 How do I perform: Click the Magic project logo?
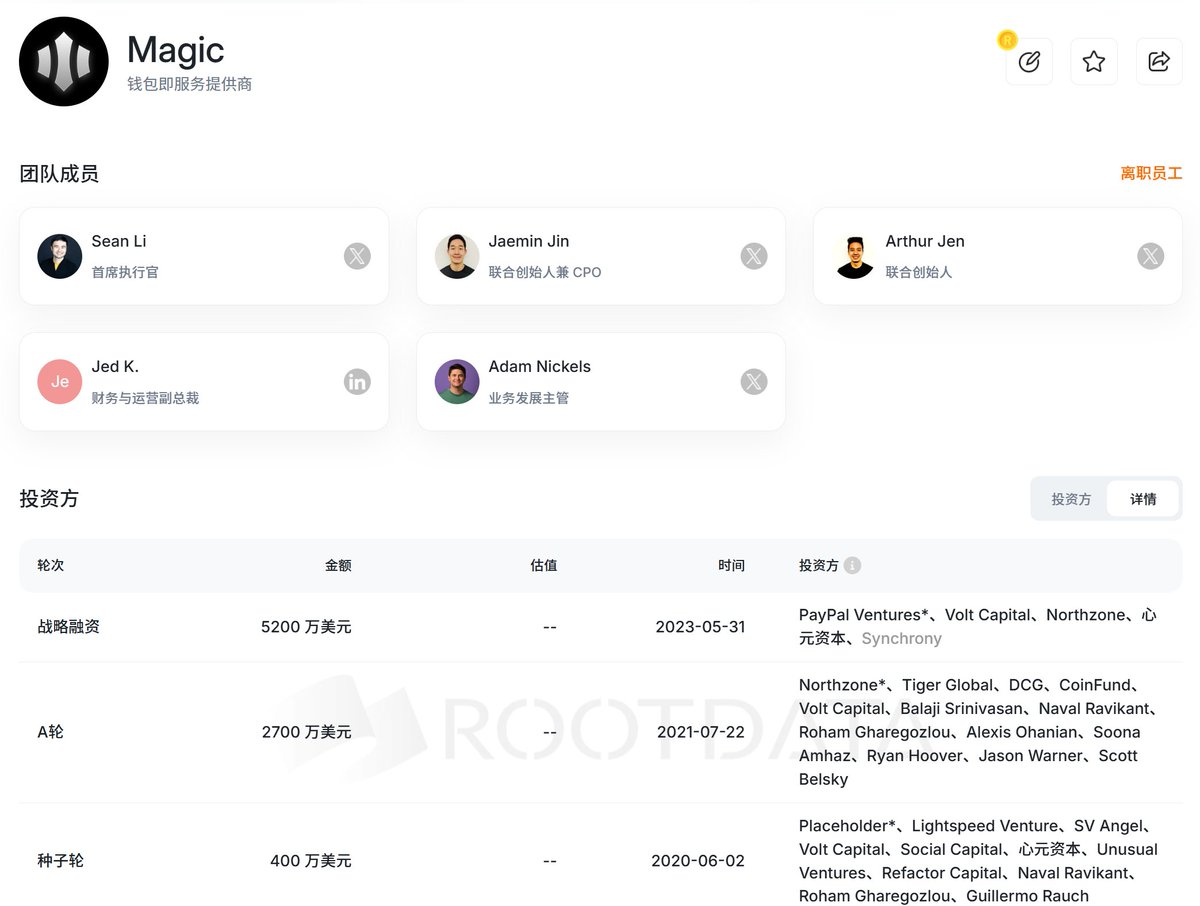pyautogui.click(x=64, y=62)
